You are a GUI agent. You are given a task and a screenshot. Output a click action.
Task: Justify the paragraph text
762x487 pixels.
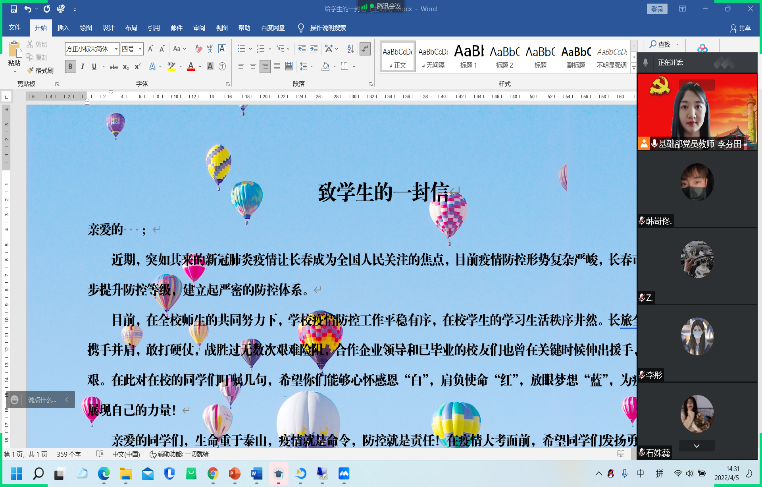pyautogui.click(x=277, y=66)
